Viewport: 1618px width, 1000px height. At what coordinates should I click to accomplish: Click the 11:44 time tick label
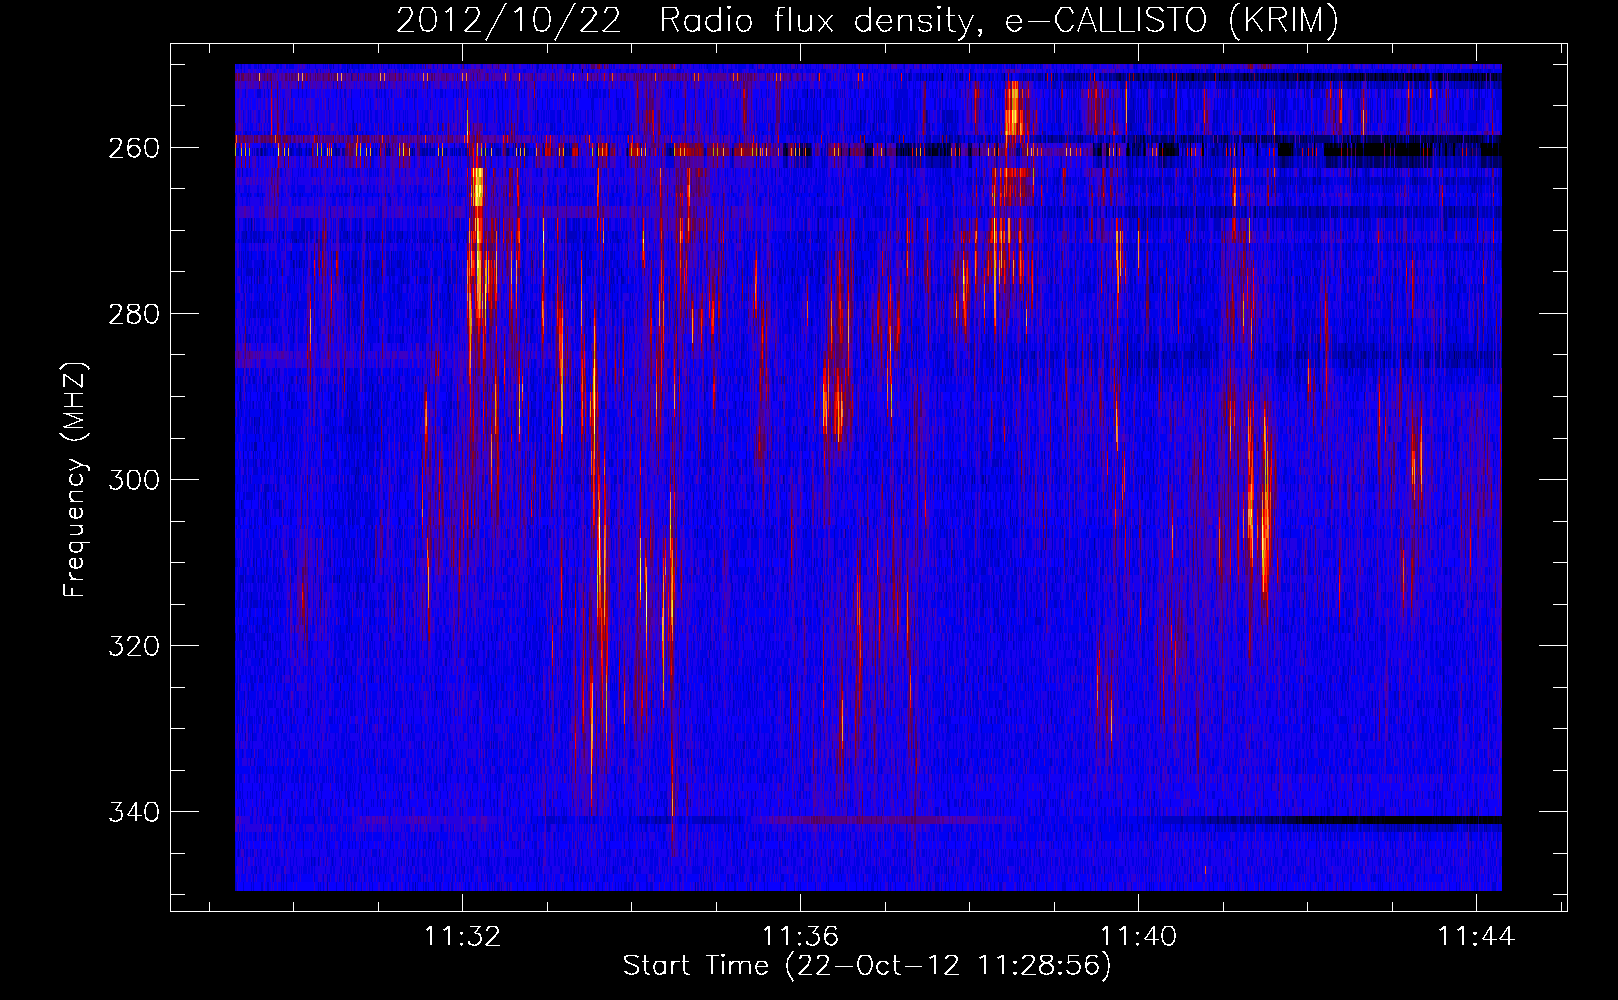pyautogui.click(x=1476, y=937)
